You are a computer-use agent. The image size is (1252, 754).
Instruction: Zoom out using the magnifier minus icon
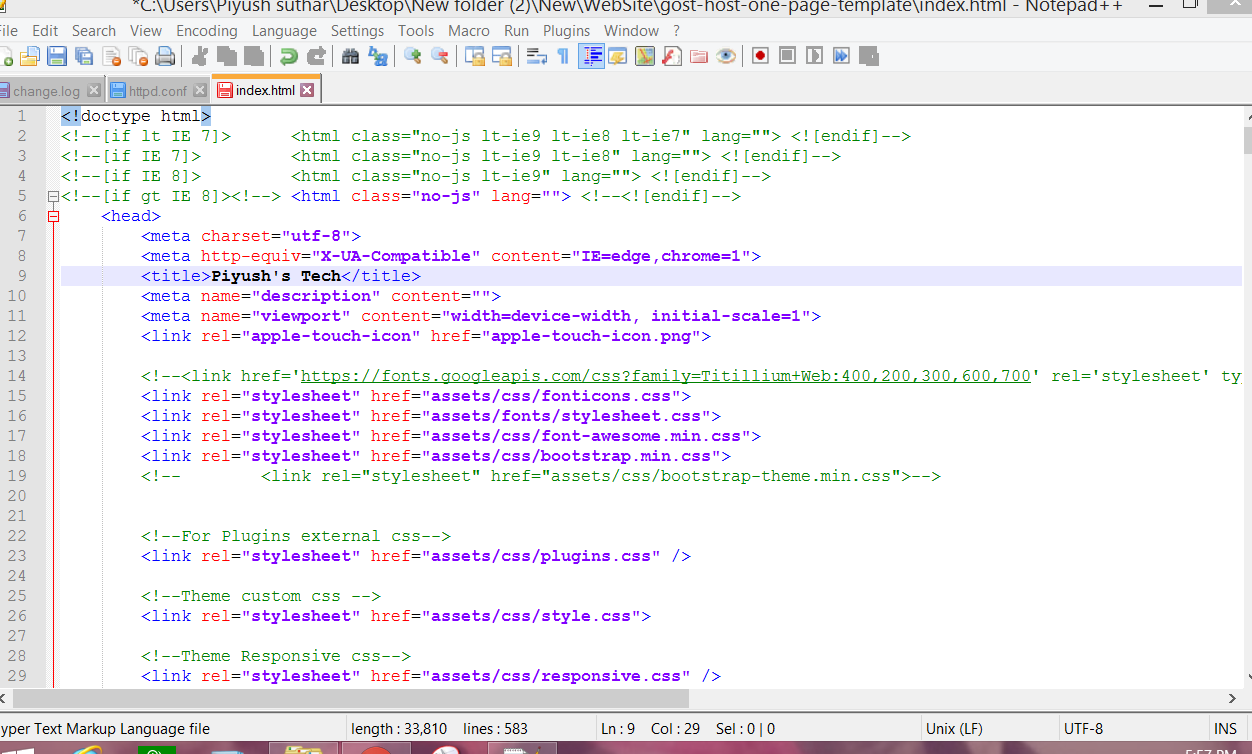[x=440, y=56]
